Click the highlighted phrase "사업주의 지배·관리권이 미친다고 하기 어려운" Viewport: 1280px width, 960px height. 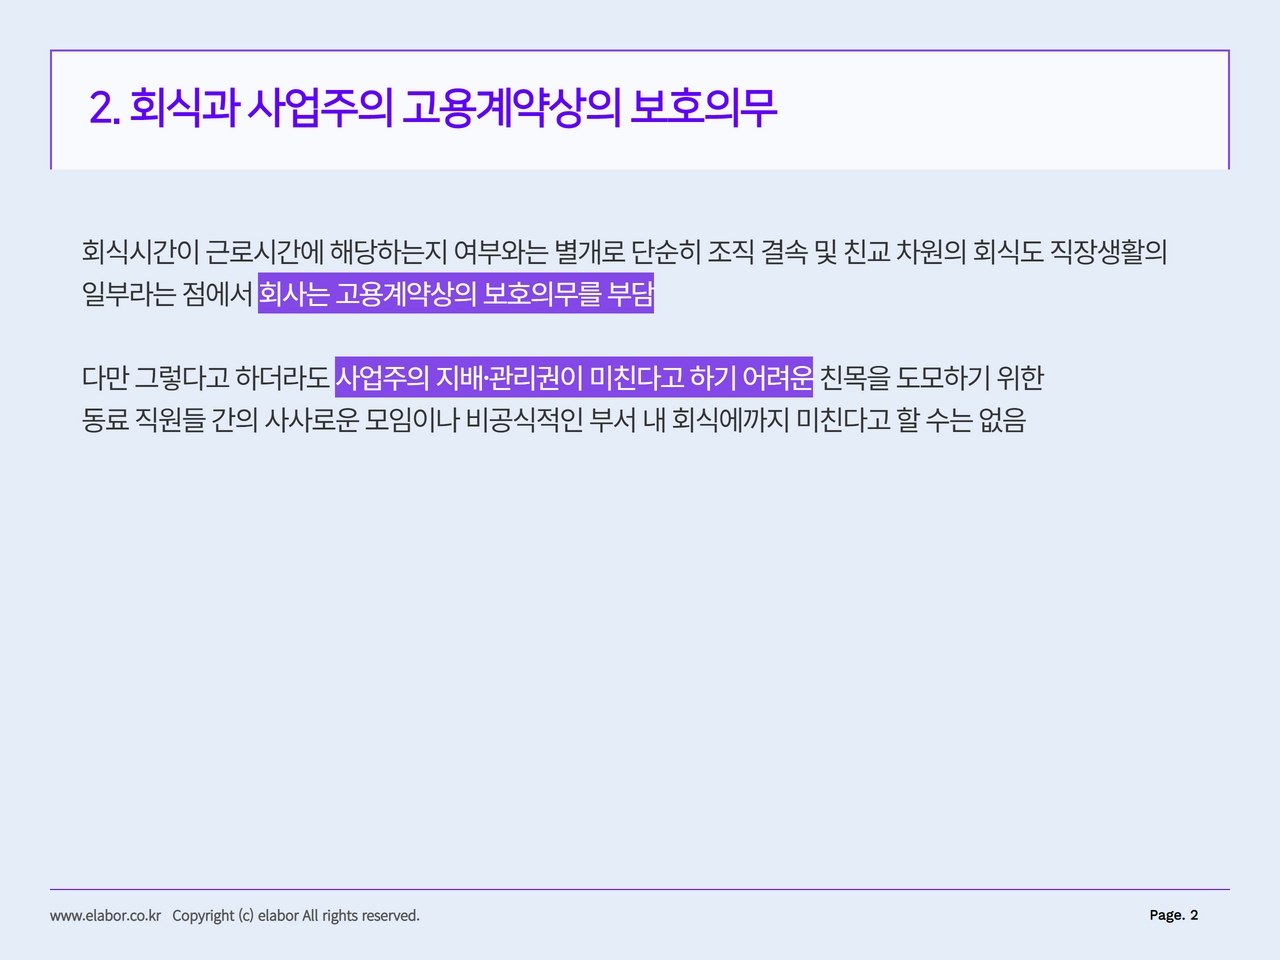573,378
